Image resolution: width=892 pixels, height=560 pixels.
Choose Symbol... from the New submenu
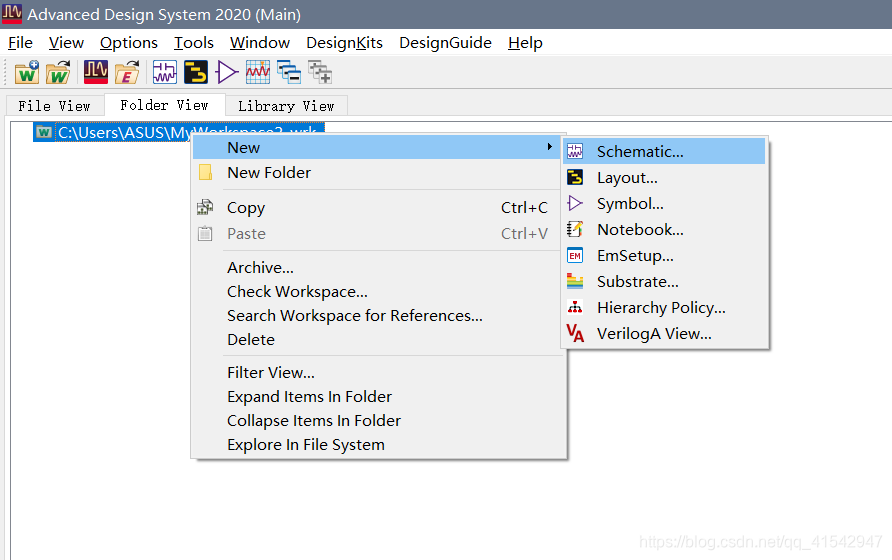coord(664,203)
